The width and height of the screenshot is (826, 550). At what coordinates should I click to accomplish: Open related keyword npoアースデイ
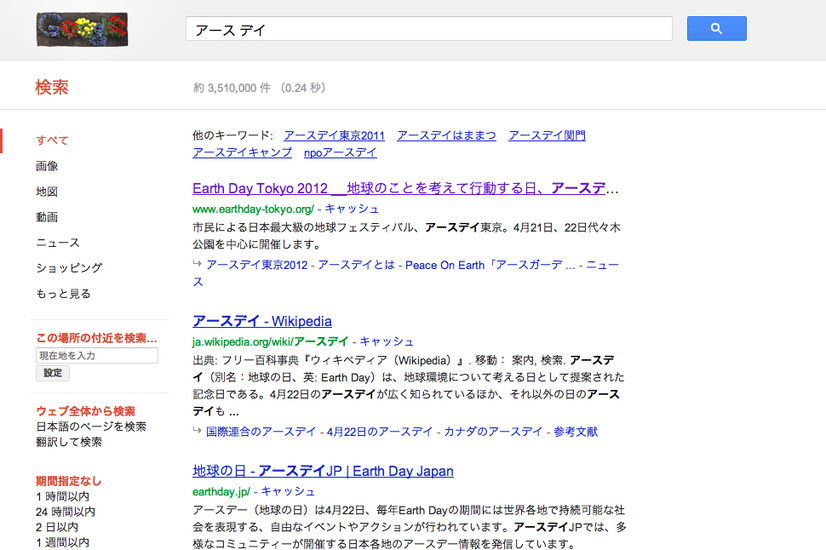pyautogui.click(x=340, y=152)
